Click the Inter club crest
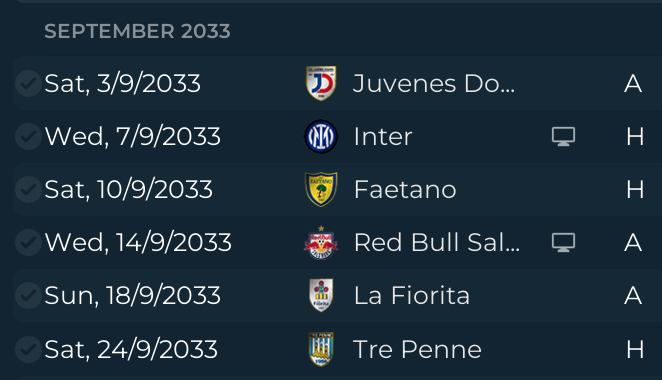662x380 pixels. point(321,136)
